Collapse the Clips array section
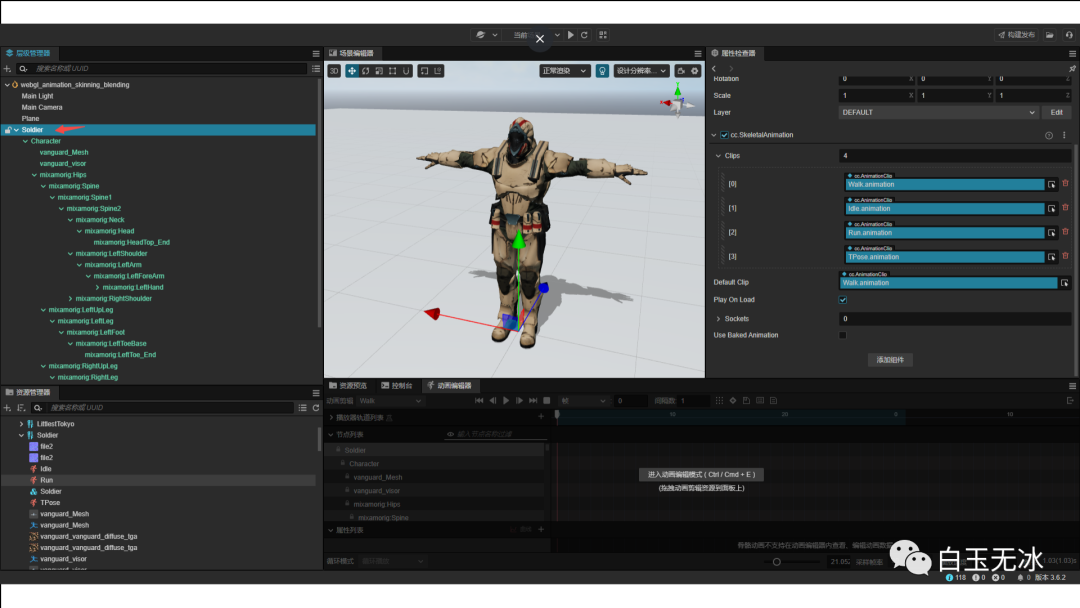 coord(718,156)
